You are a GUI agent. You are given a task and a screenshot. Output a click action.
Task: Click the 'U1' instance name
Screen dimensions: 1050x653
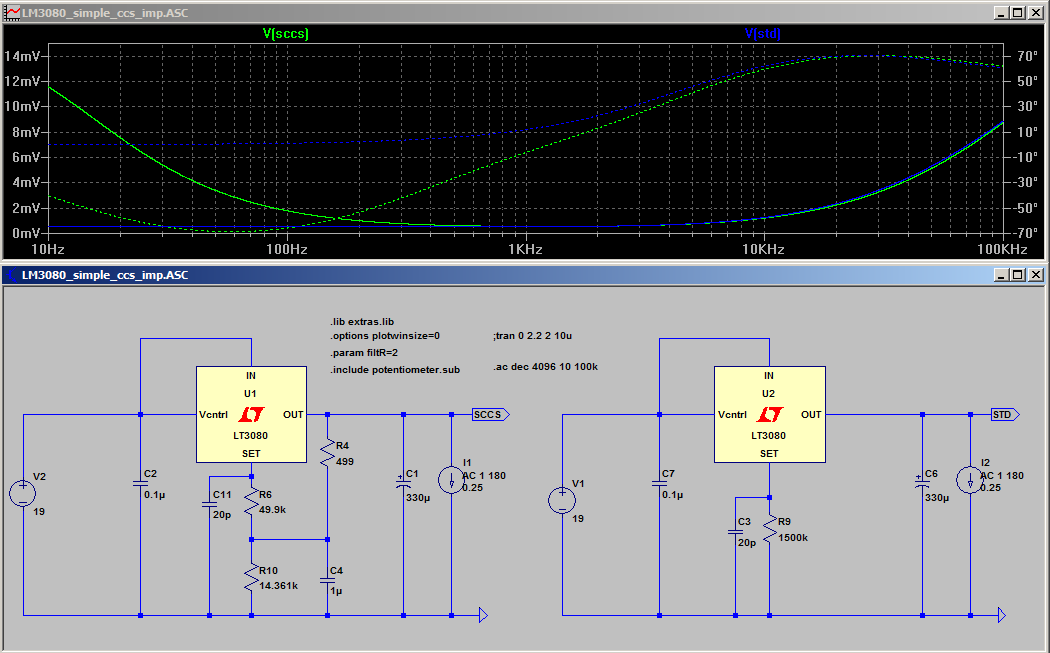point(250,394)
